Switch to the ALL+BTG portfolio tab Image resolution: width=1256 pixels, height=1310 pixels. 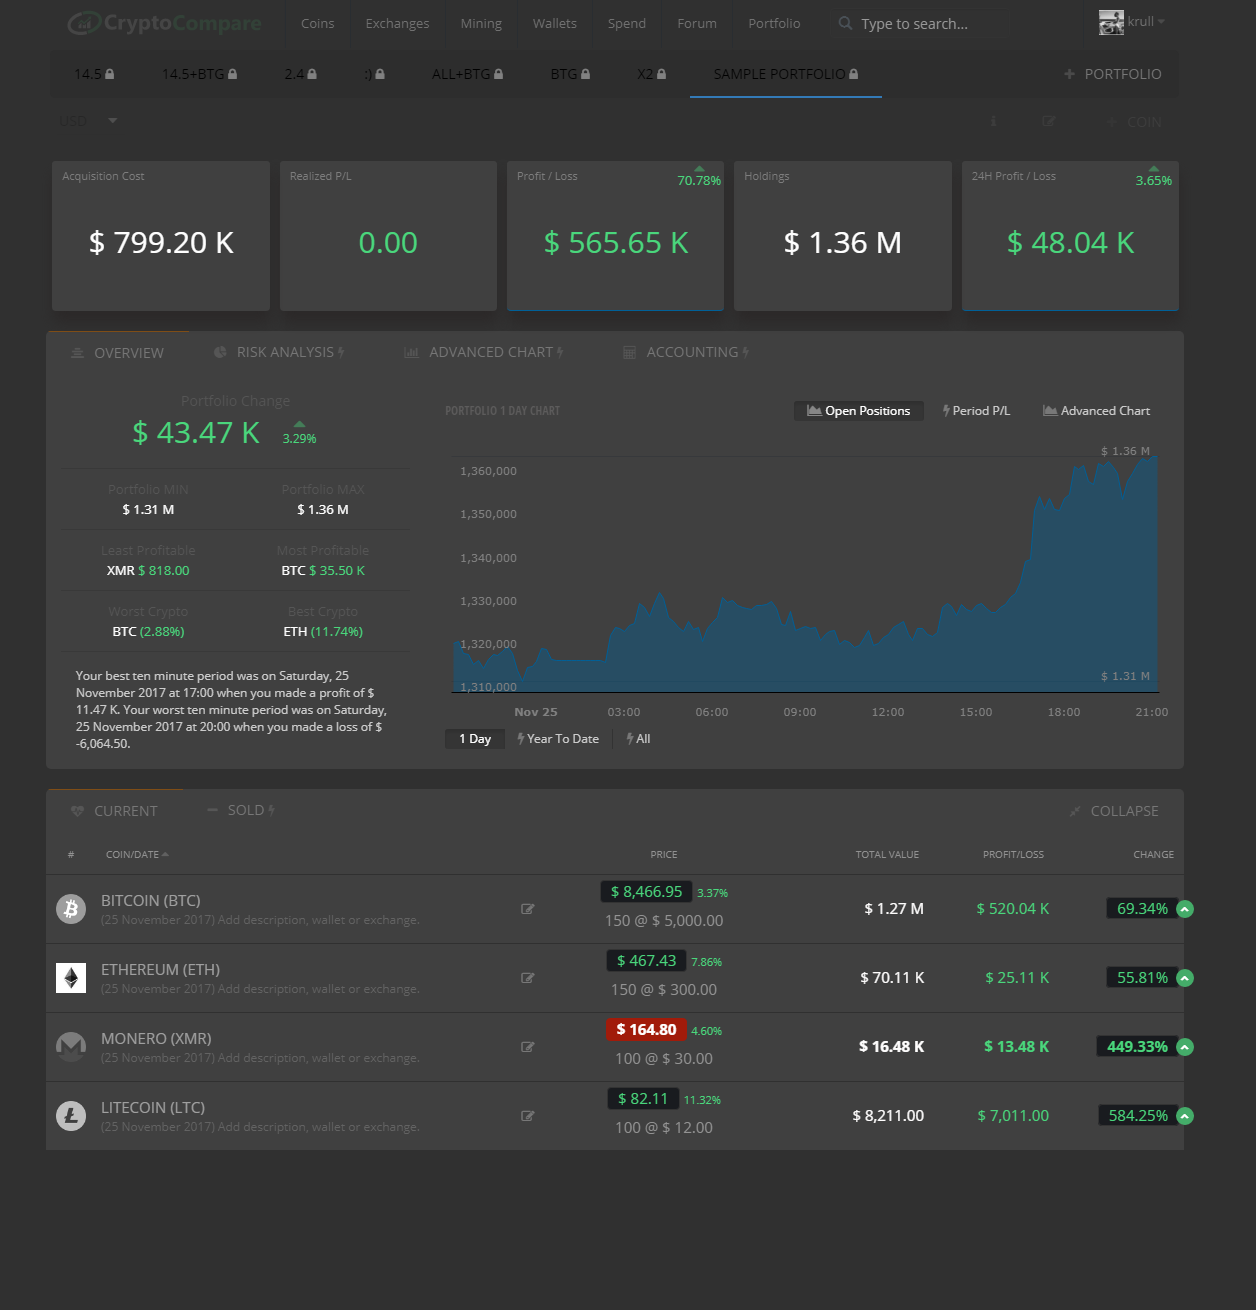pos(467,74)
